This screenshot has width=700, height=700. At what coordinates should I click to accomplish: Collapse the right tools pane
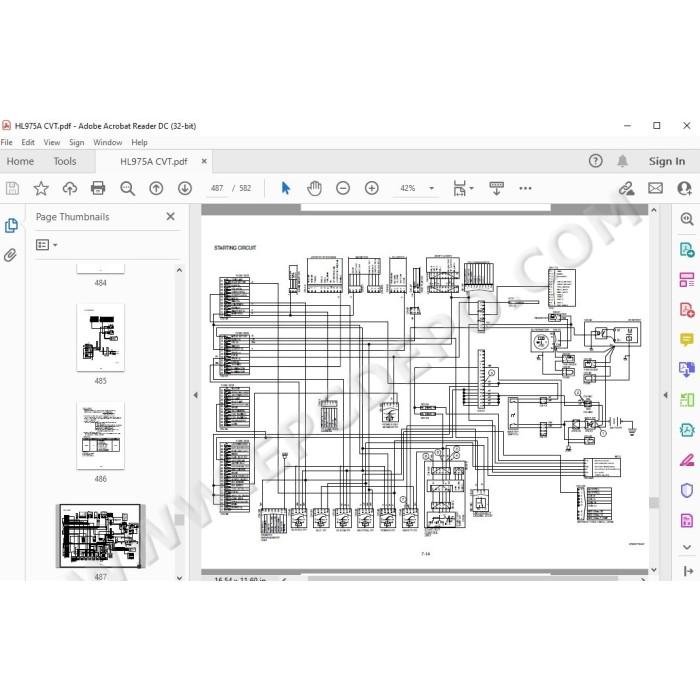click(688, 571)
